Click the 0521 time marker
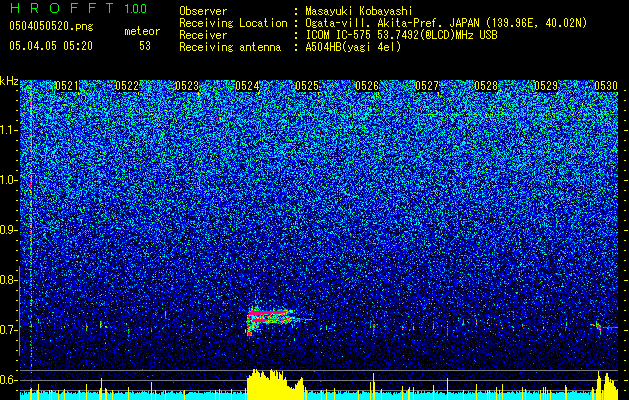This screenshot has height=400, width=629. (x=67, y=86)
